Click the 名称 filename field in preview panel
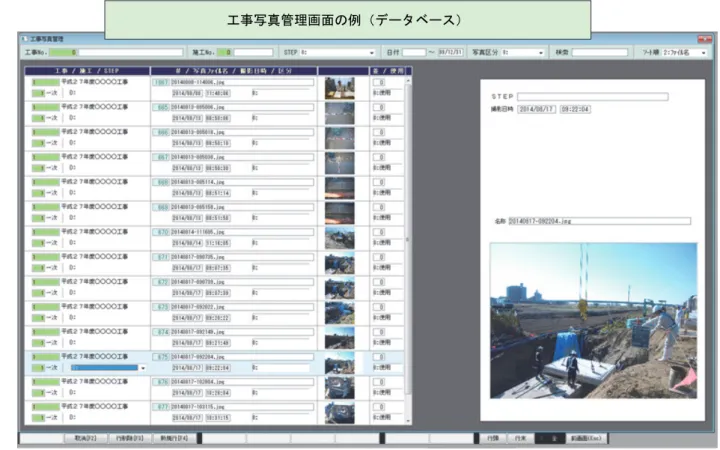720x450 pixels. click(x=599, y=221)
